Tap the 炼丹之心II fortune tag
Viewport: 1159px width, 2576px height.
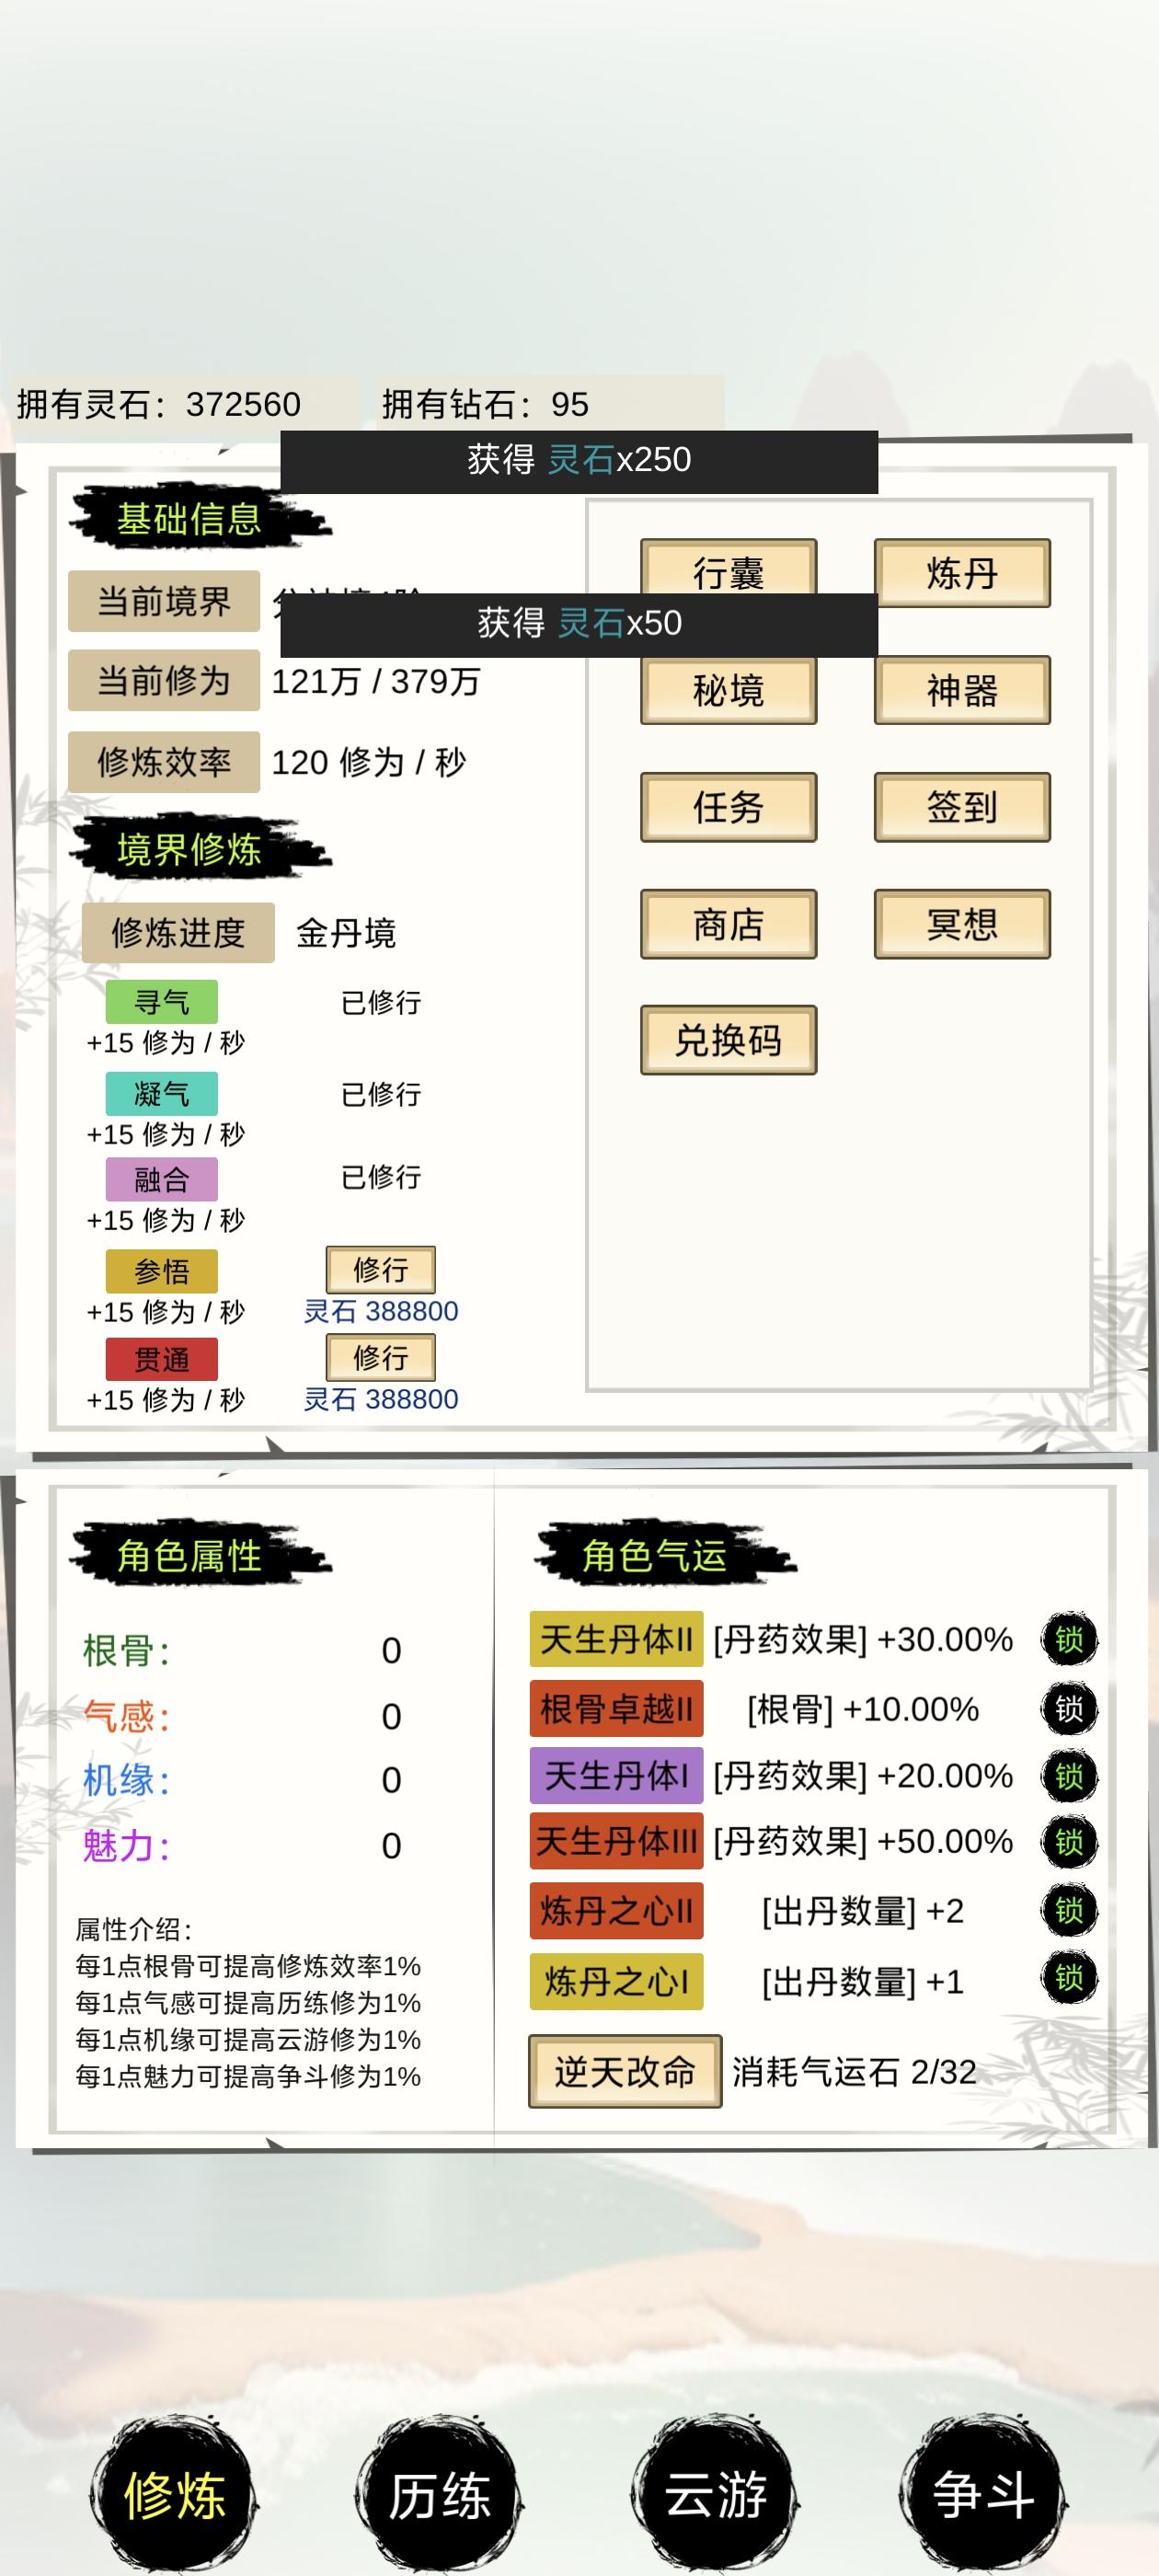pyautogui.click(x=616, y=1911)
